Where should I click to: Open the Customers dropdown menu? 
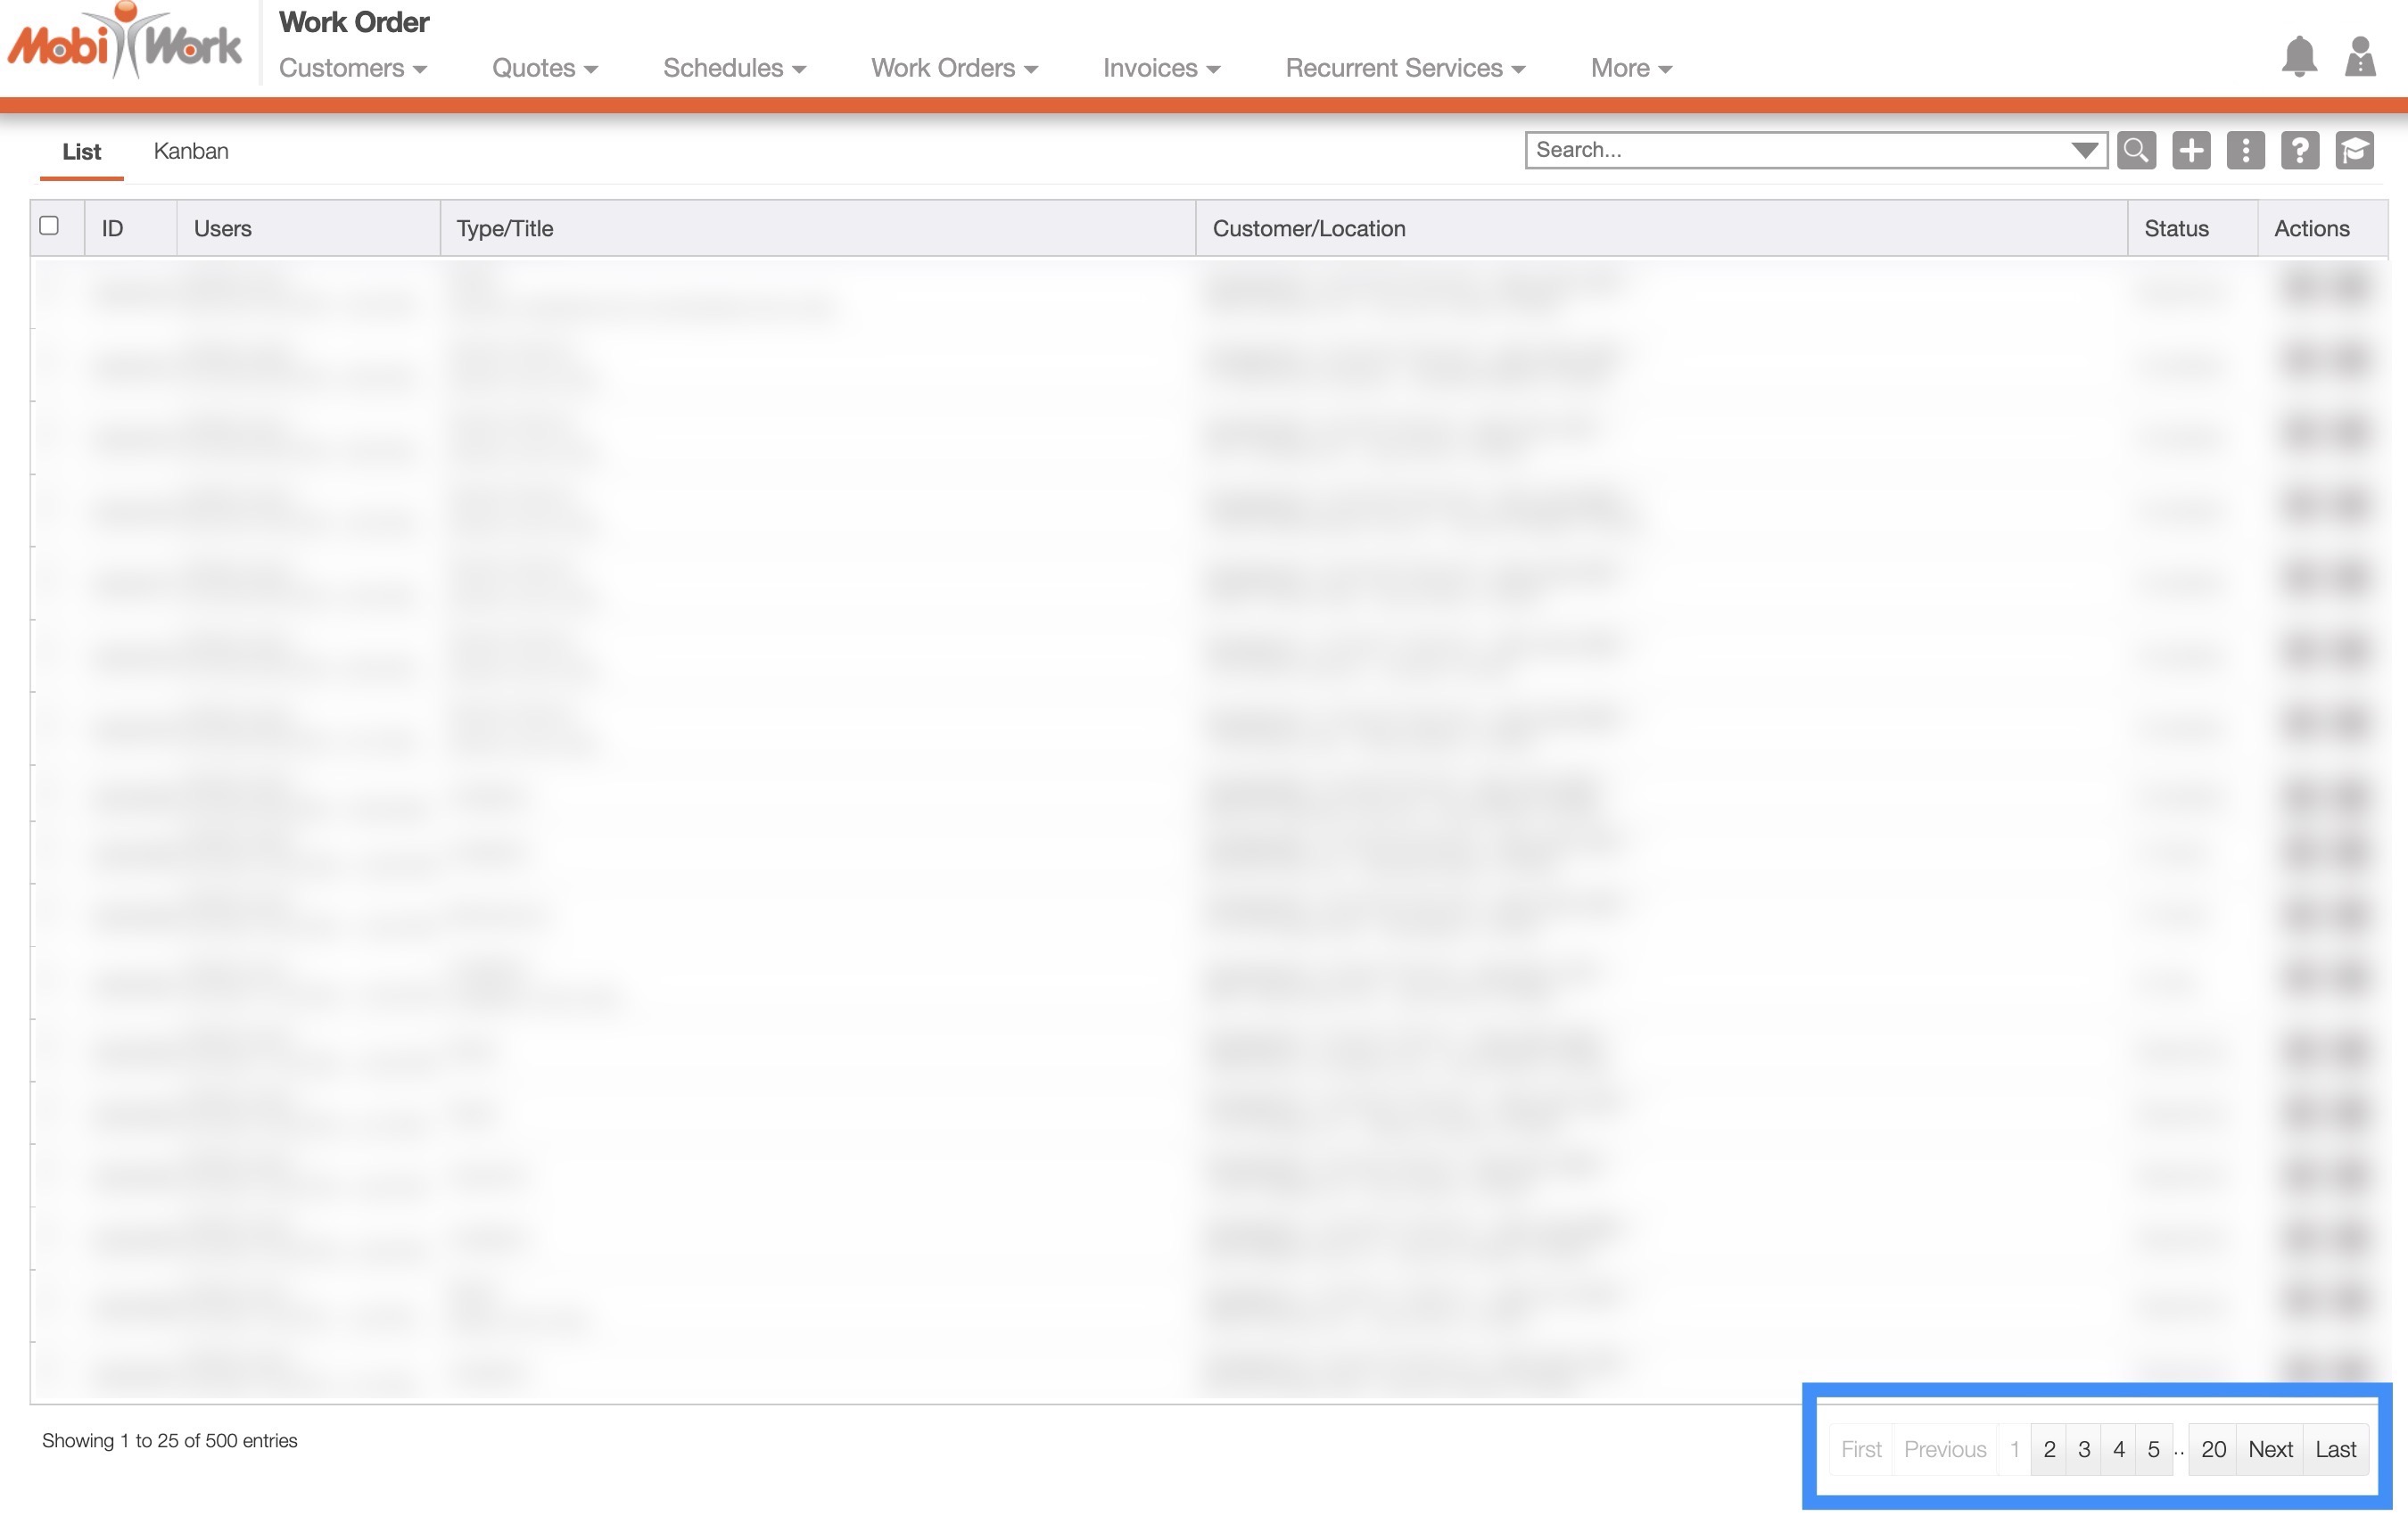click(x=352, y=68)
